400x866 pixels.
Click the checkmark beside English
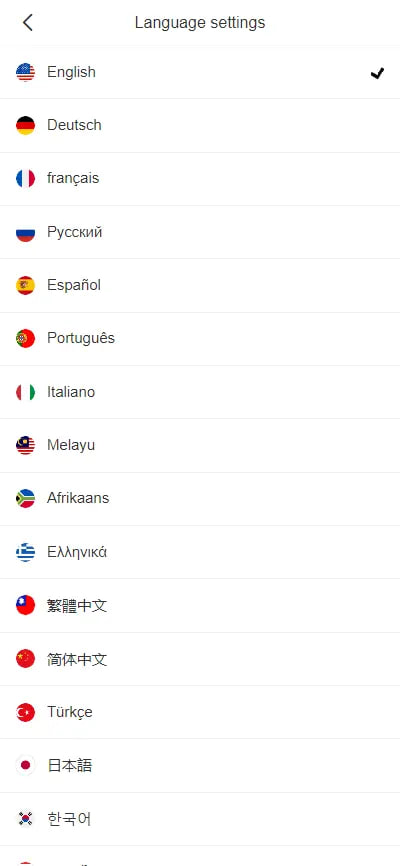(x=377, y=72)
